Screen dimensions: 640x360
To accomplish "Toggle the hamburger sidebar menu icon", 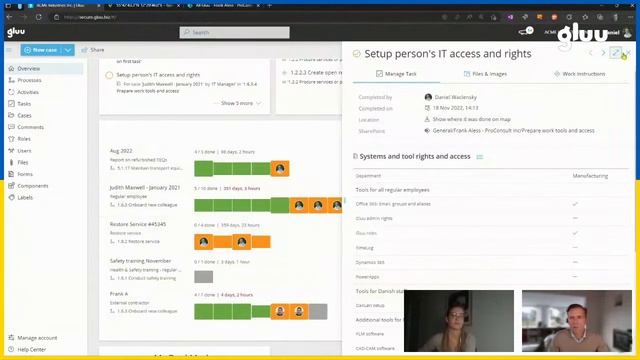I will tap(9, 50).
